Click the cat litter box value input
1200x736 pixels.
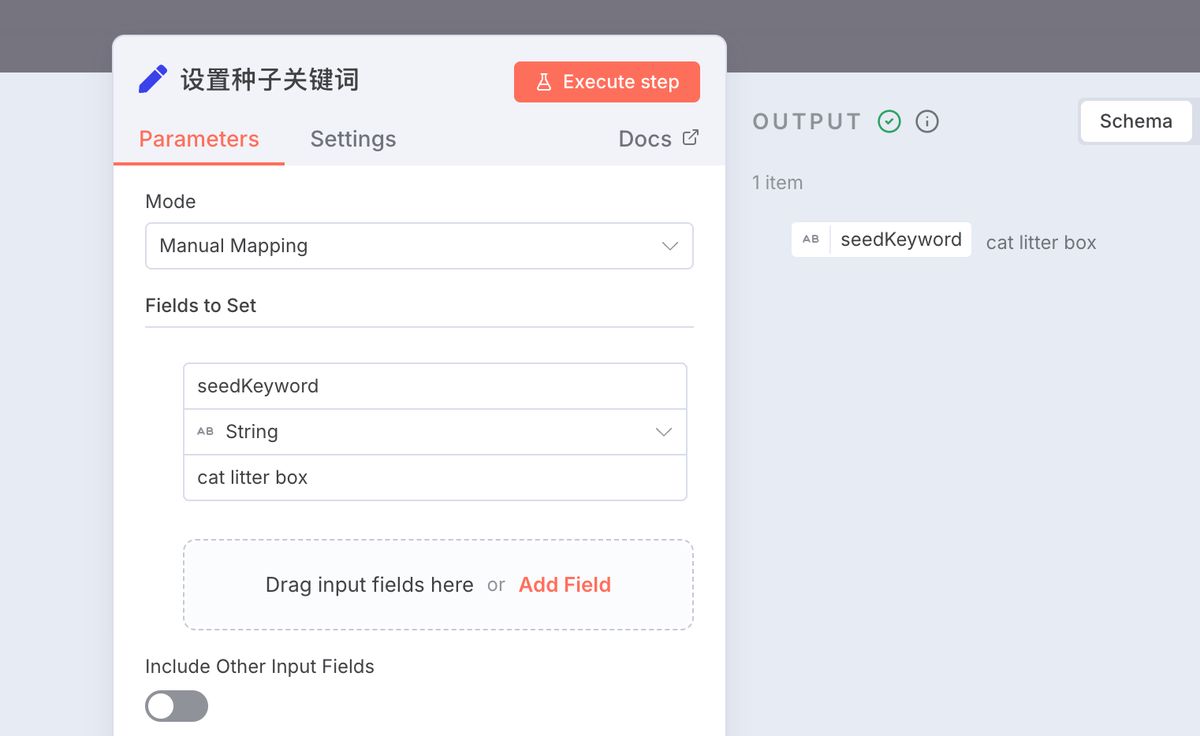435,478
